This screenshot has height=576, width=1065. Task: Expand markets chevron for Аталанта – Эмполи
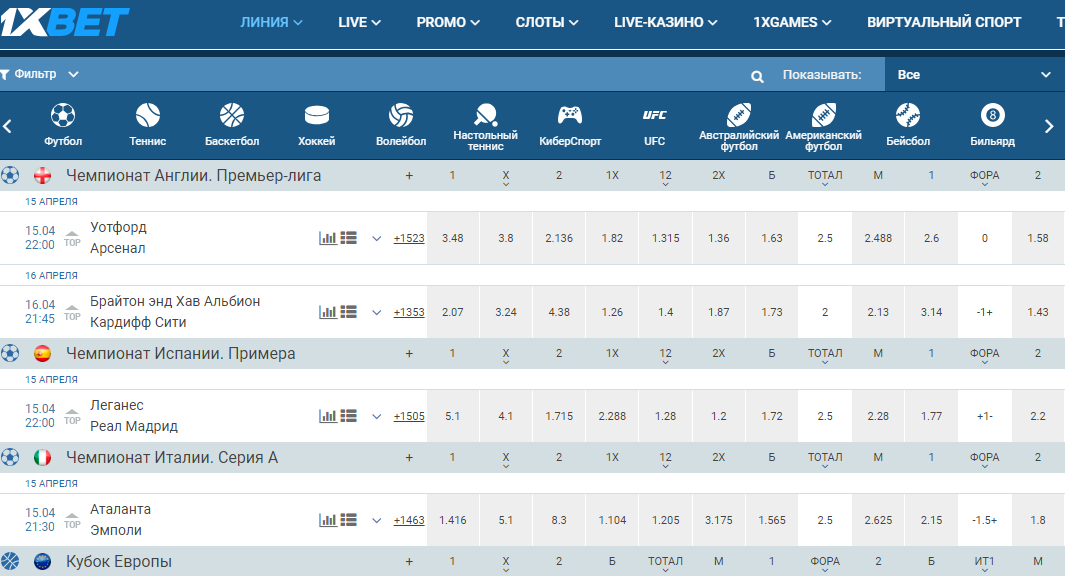click(x=377, y=520)
